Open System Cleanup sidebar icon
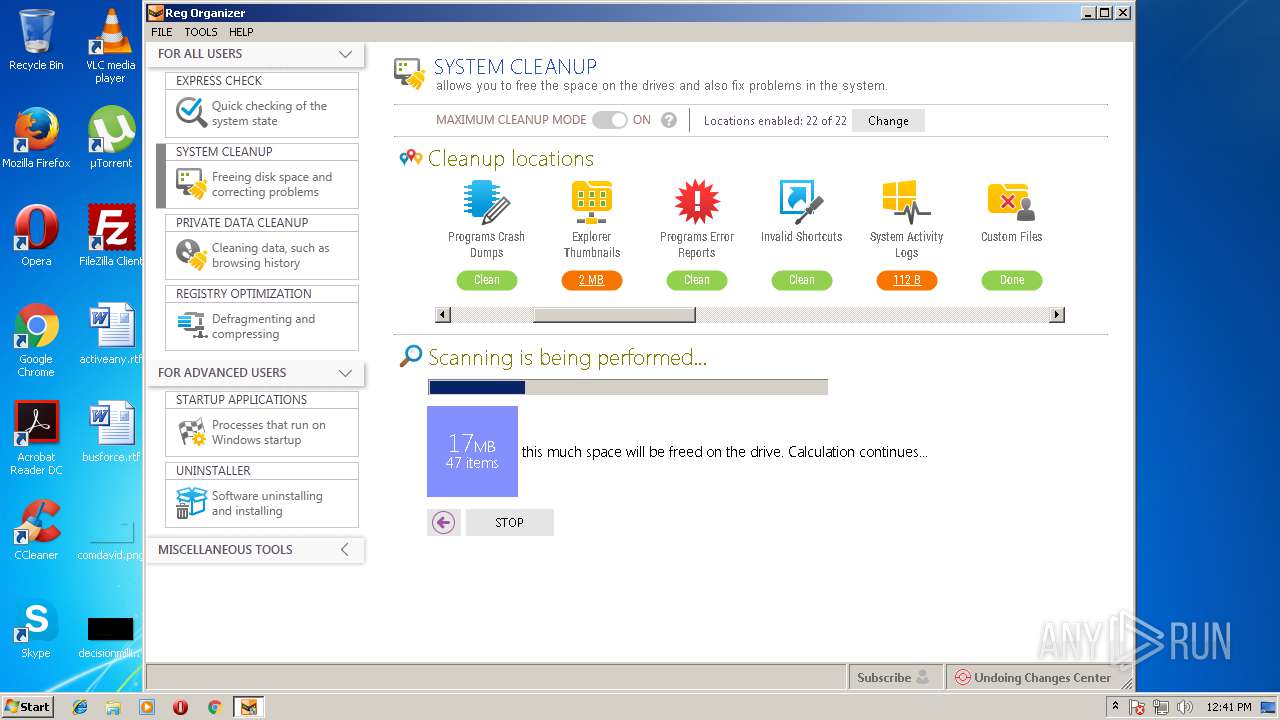Viewport: 1280px width, 720px height. click(x=191, y=184)
